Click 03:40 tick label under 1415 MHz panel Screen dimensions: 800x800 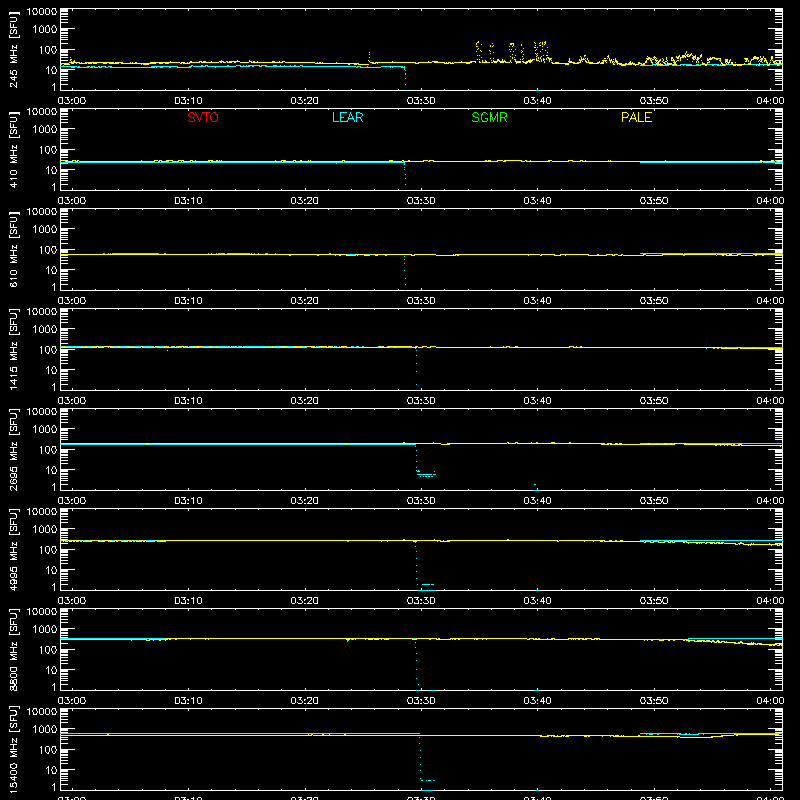click(x=537, y=401)
